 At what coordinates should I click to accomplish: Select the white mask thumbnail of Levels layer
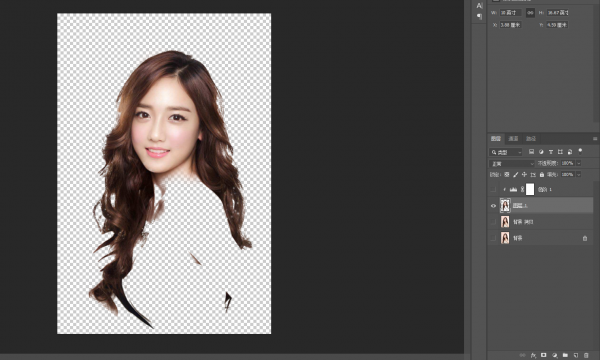(530, 189)
